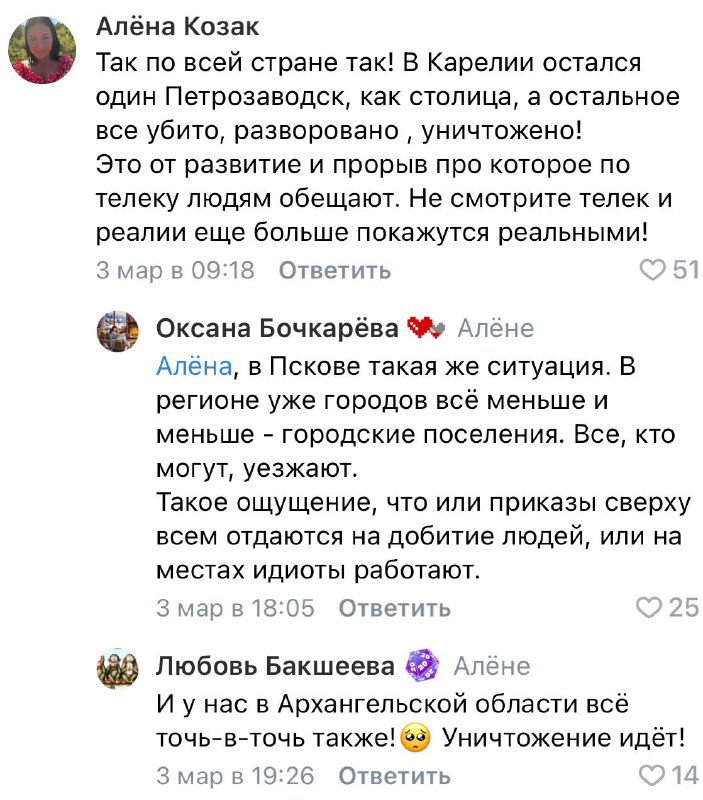Click the hearts emoji status beside Оксана Бочкарёва
This screenshot has width=703, height=800.
pos(424,328)
